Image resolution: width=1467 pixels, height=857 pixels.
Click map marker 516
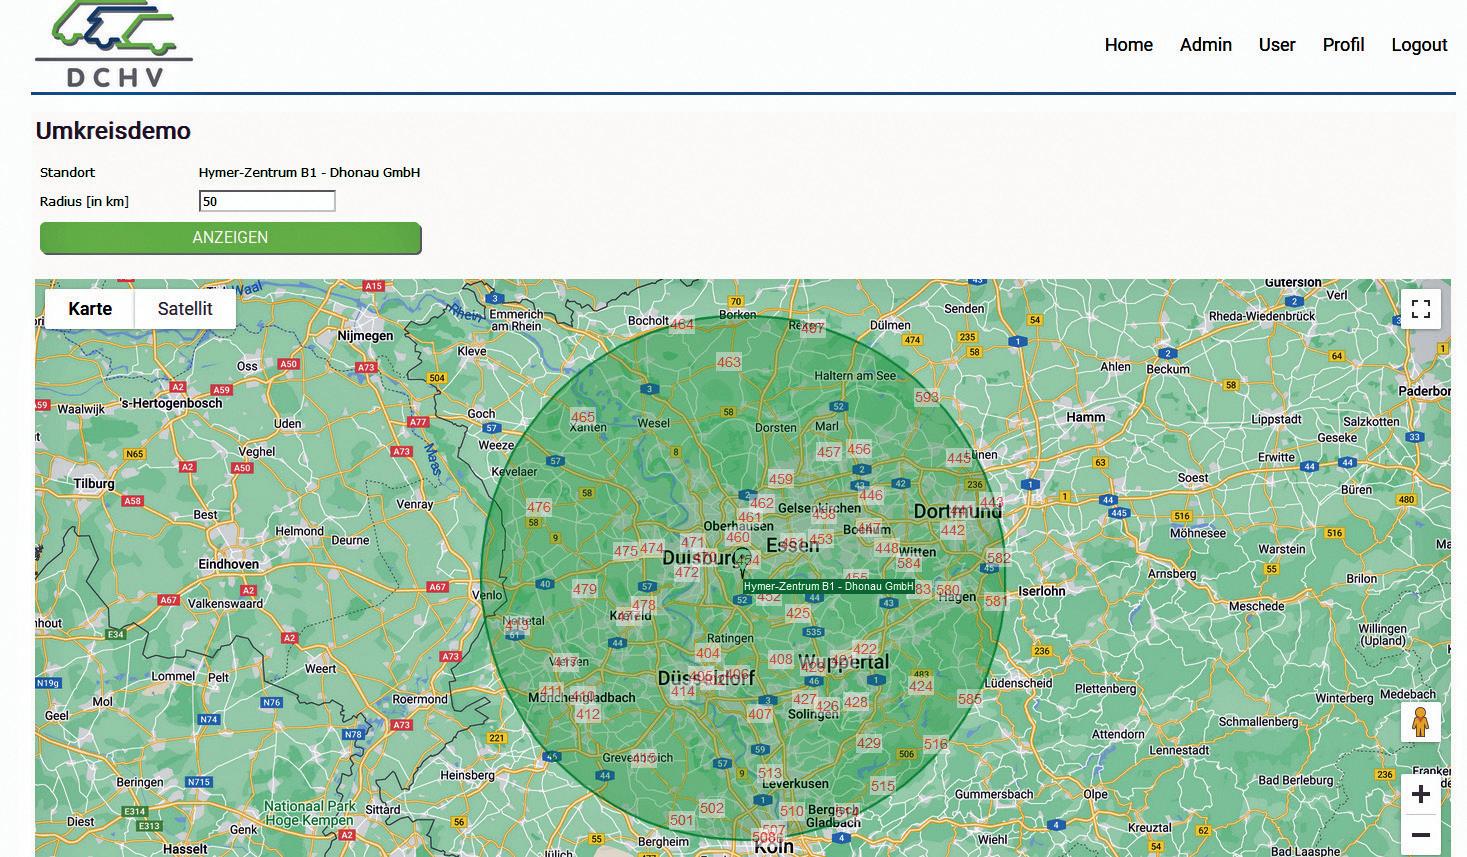[x=935, y=744]
